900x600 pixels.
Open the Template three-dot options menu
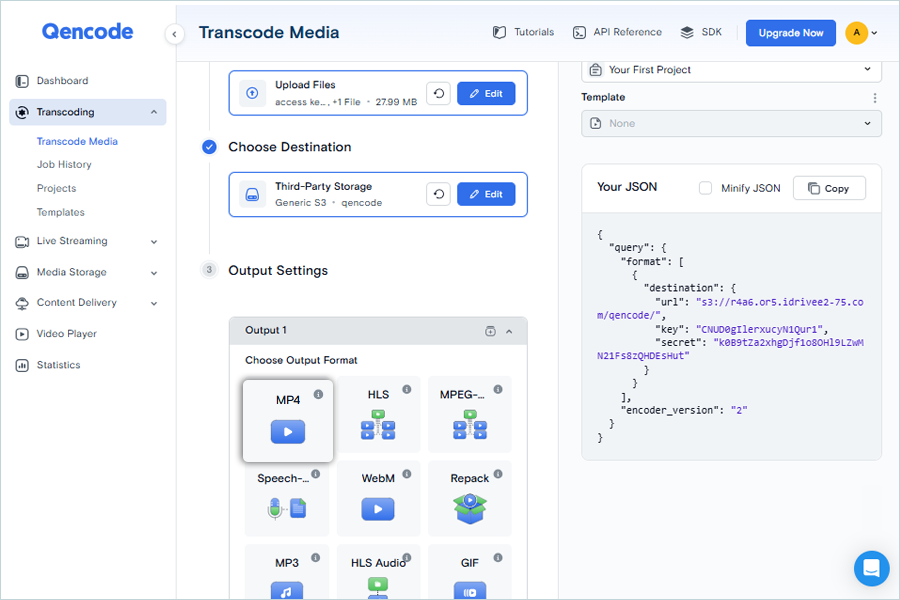coord(875,98)
